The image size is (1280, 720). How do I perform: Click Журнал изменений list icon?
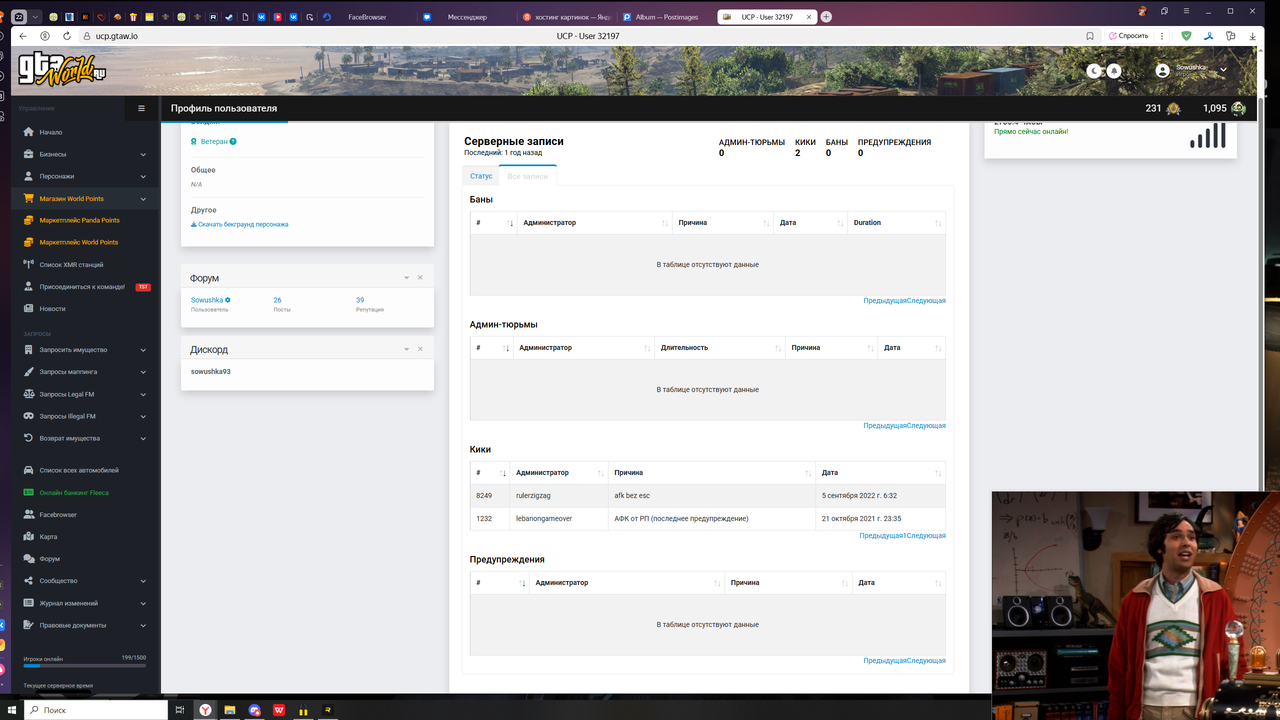click(29, 603)
